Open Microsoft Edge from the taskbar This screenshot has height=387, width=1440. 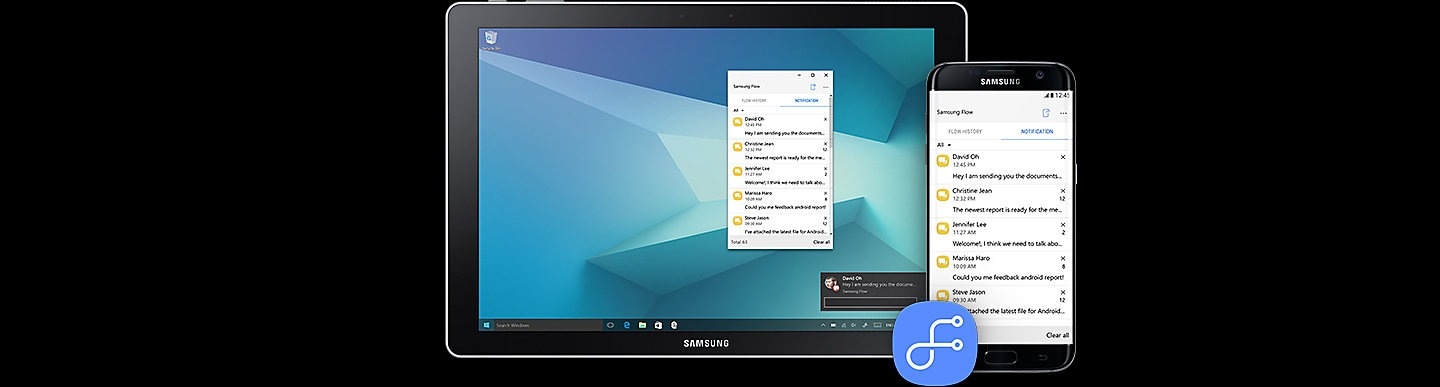627,325
